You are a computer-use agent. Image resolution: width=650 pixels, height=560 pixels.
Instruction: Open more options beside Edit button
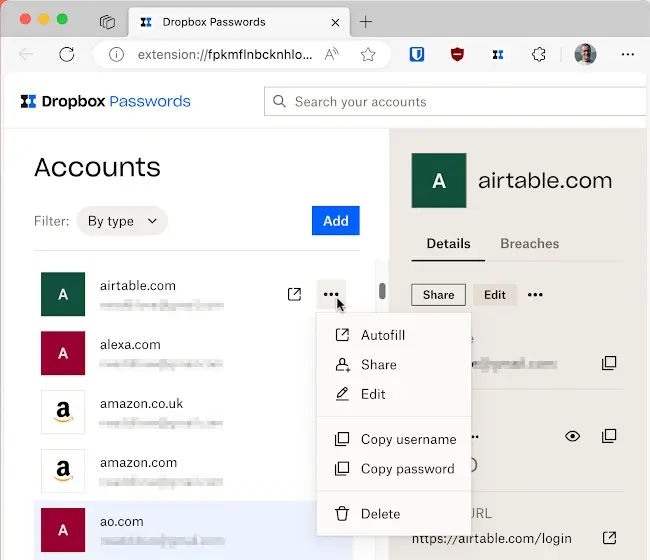pos(535,295)
